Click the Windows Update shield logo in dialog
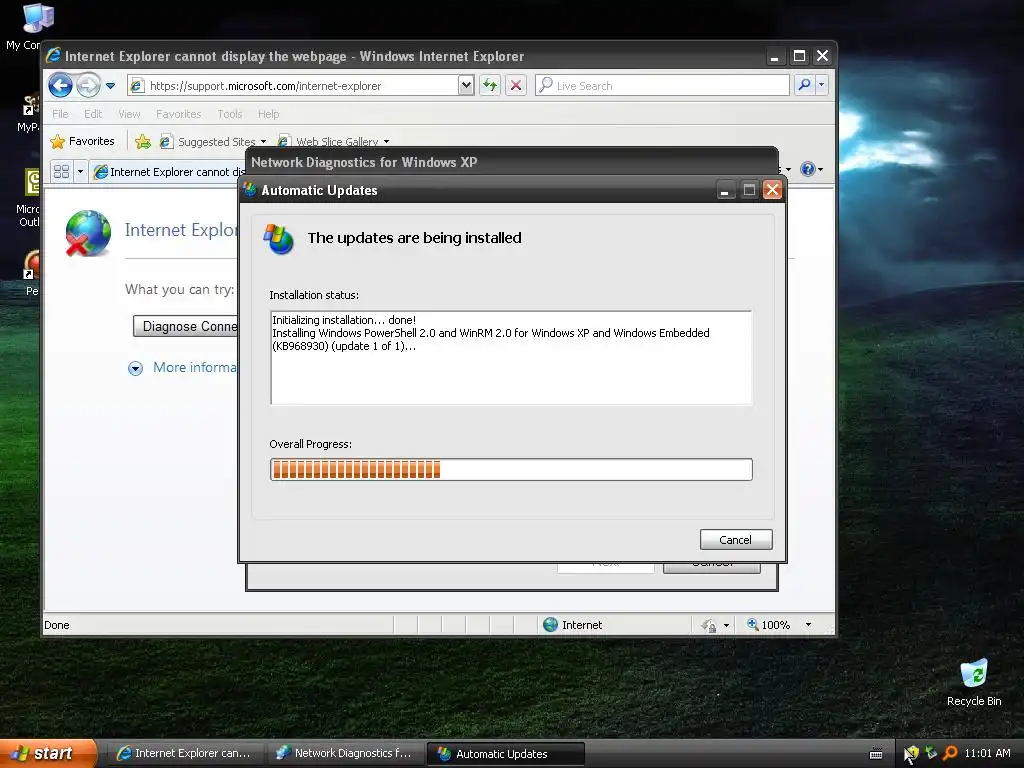The image size is (1024, 768). pos(279,239)
